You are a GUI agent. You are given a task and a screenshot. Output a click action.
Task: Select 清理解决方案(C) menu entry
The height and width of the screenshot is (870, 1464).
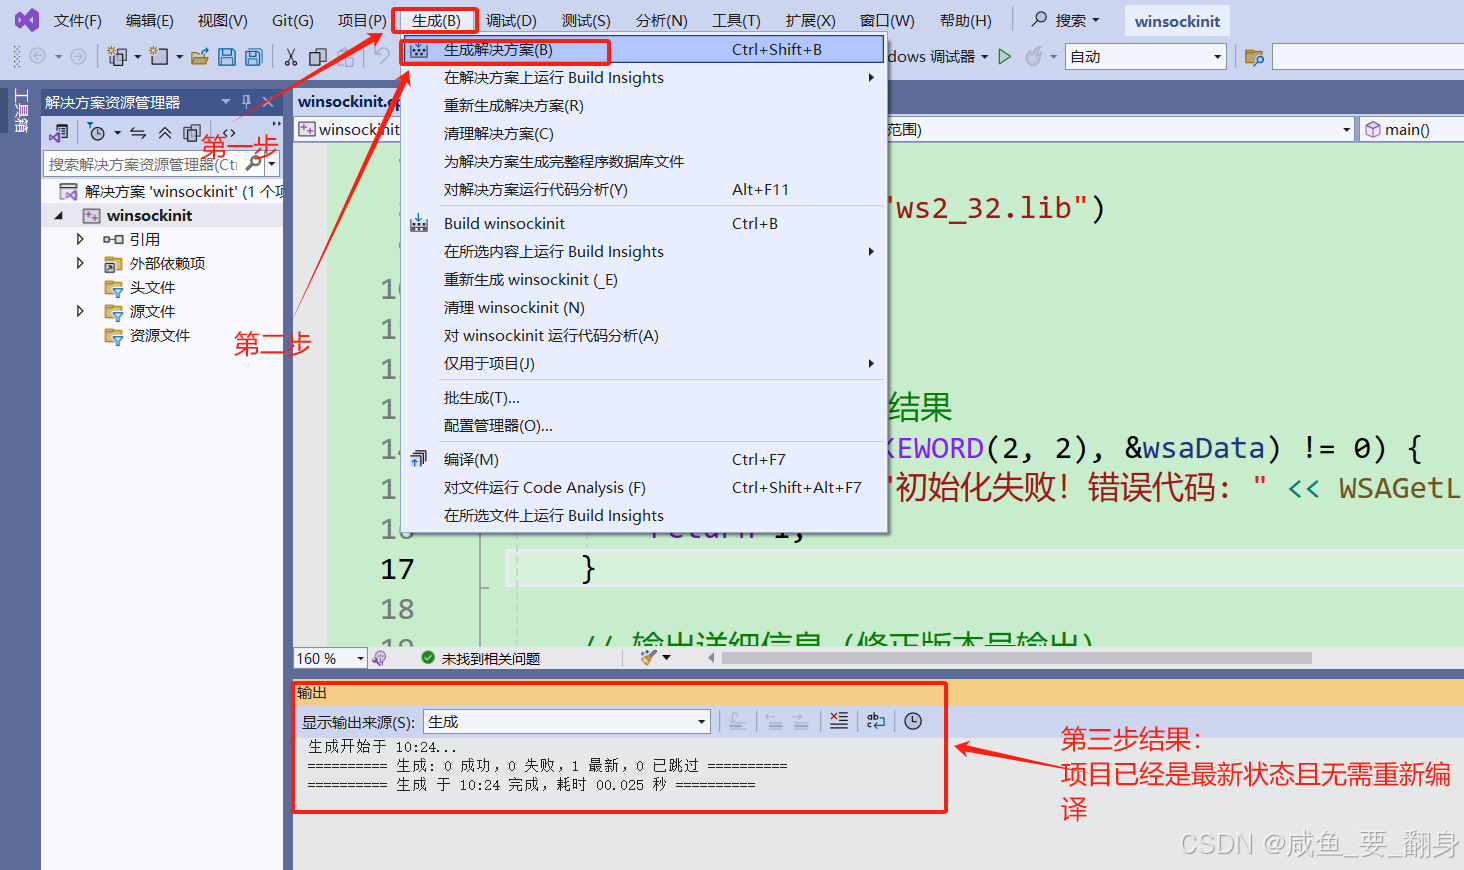(x=643, y=133)
